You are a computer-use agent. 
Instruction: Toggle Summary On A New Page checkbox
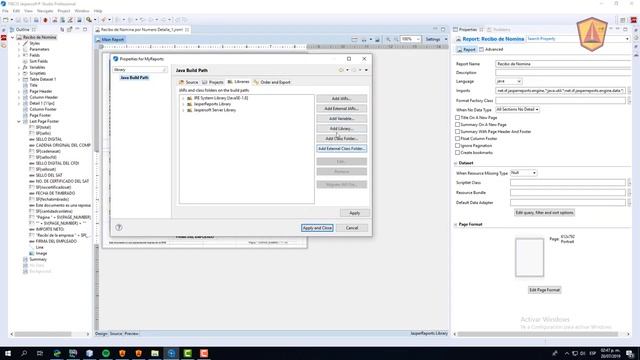click(x=458, y=124)
